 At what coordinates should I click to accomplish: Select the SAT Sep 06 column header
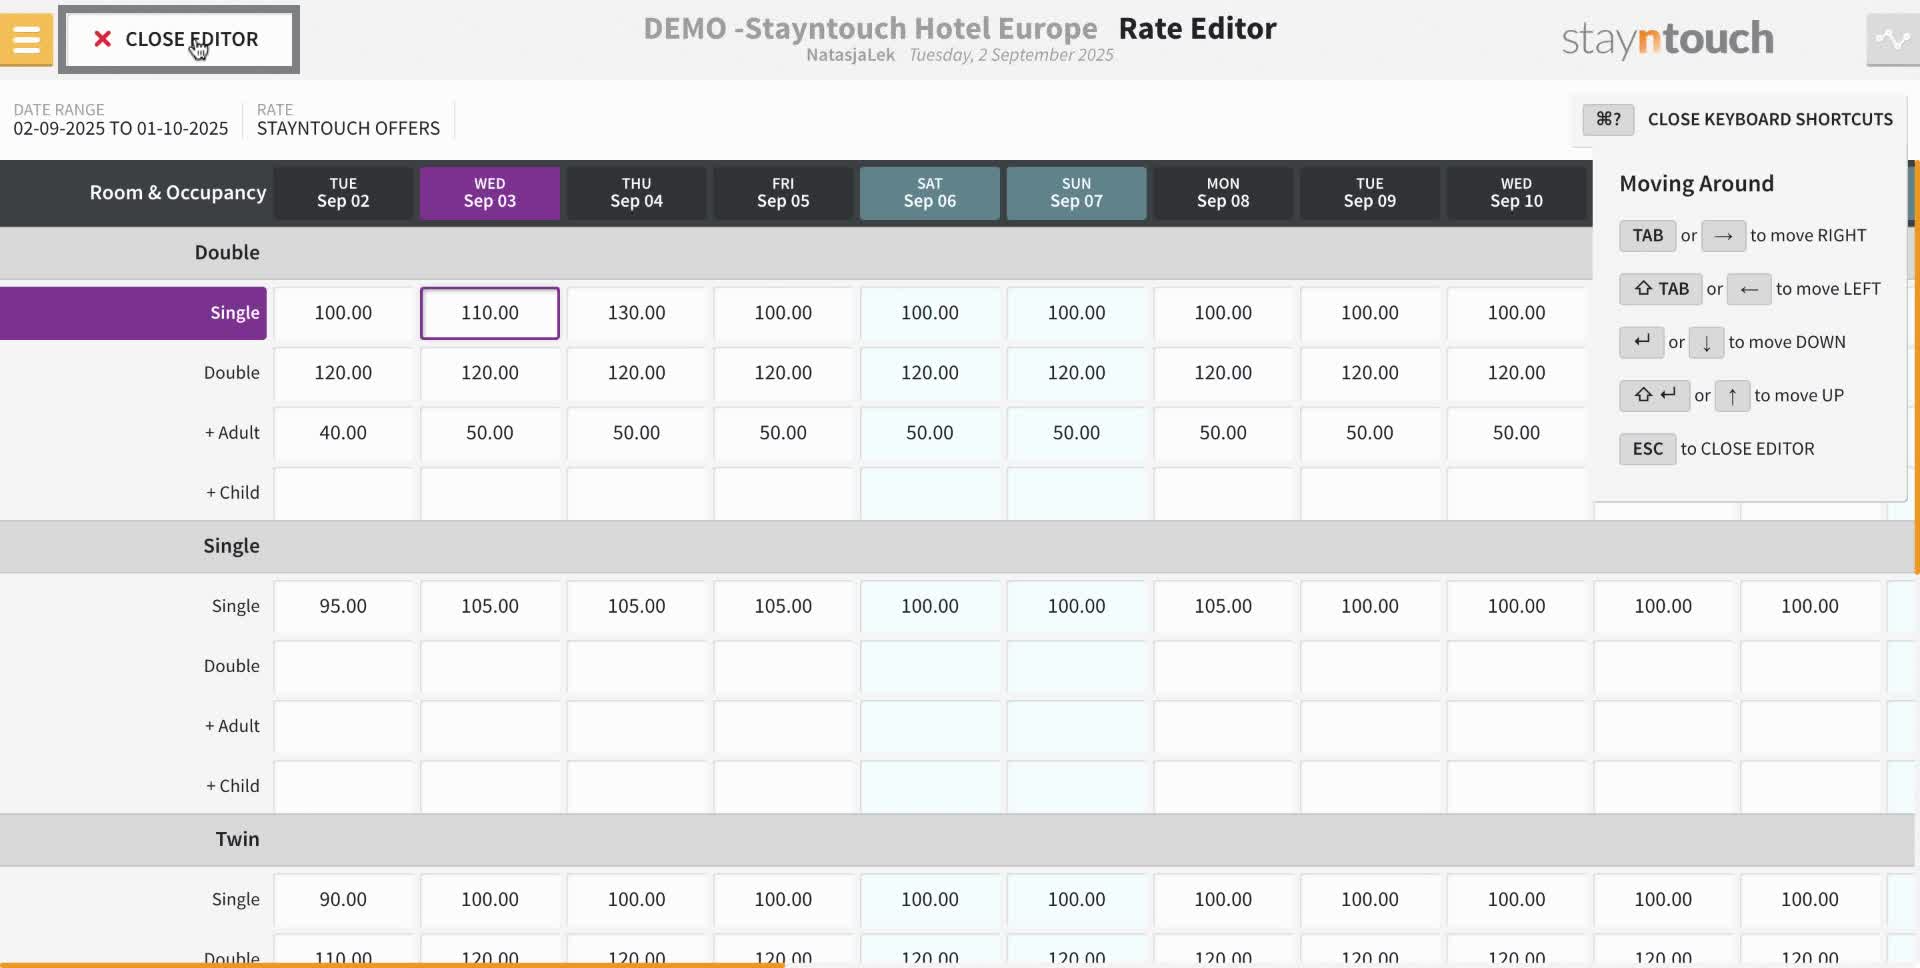coord(930,192)
